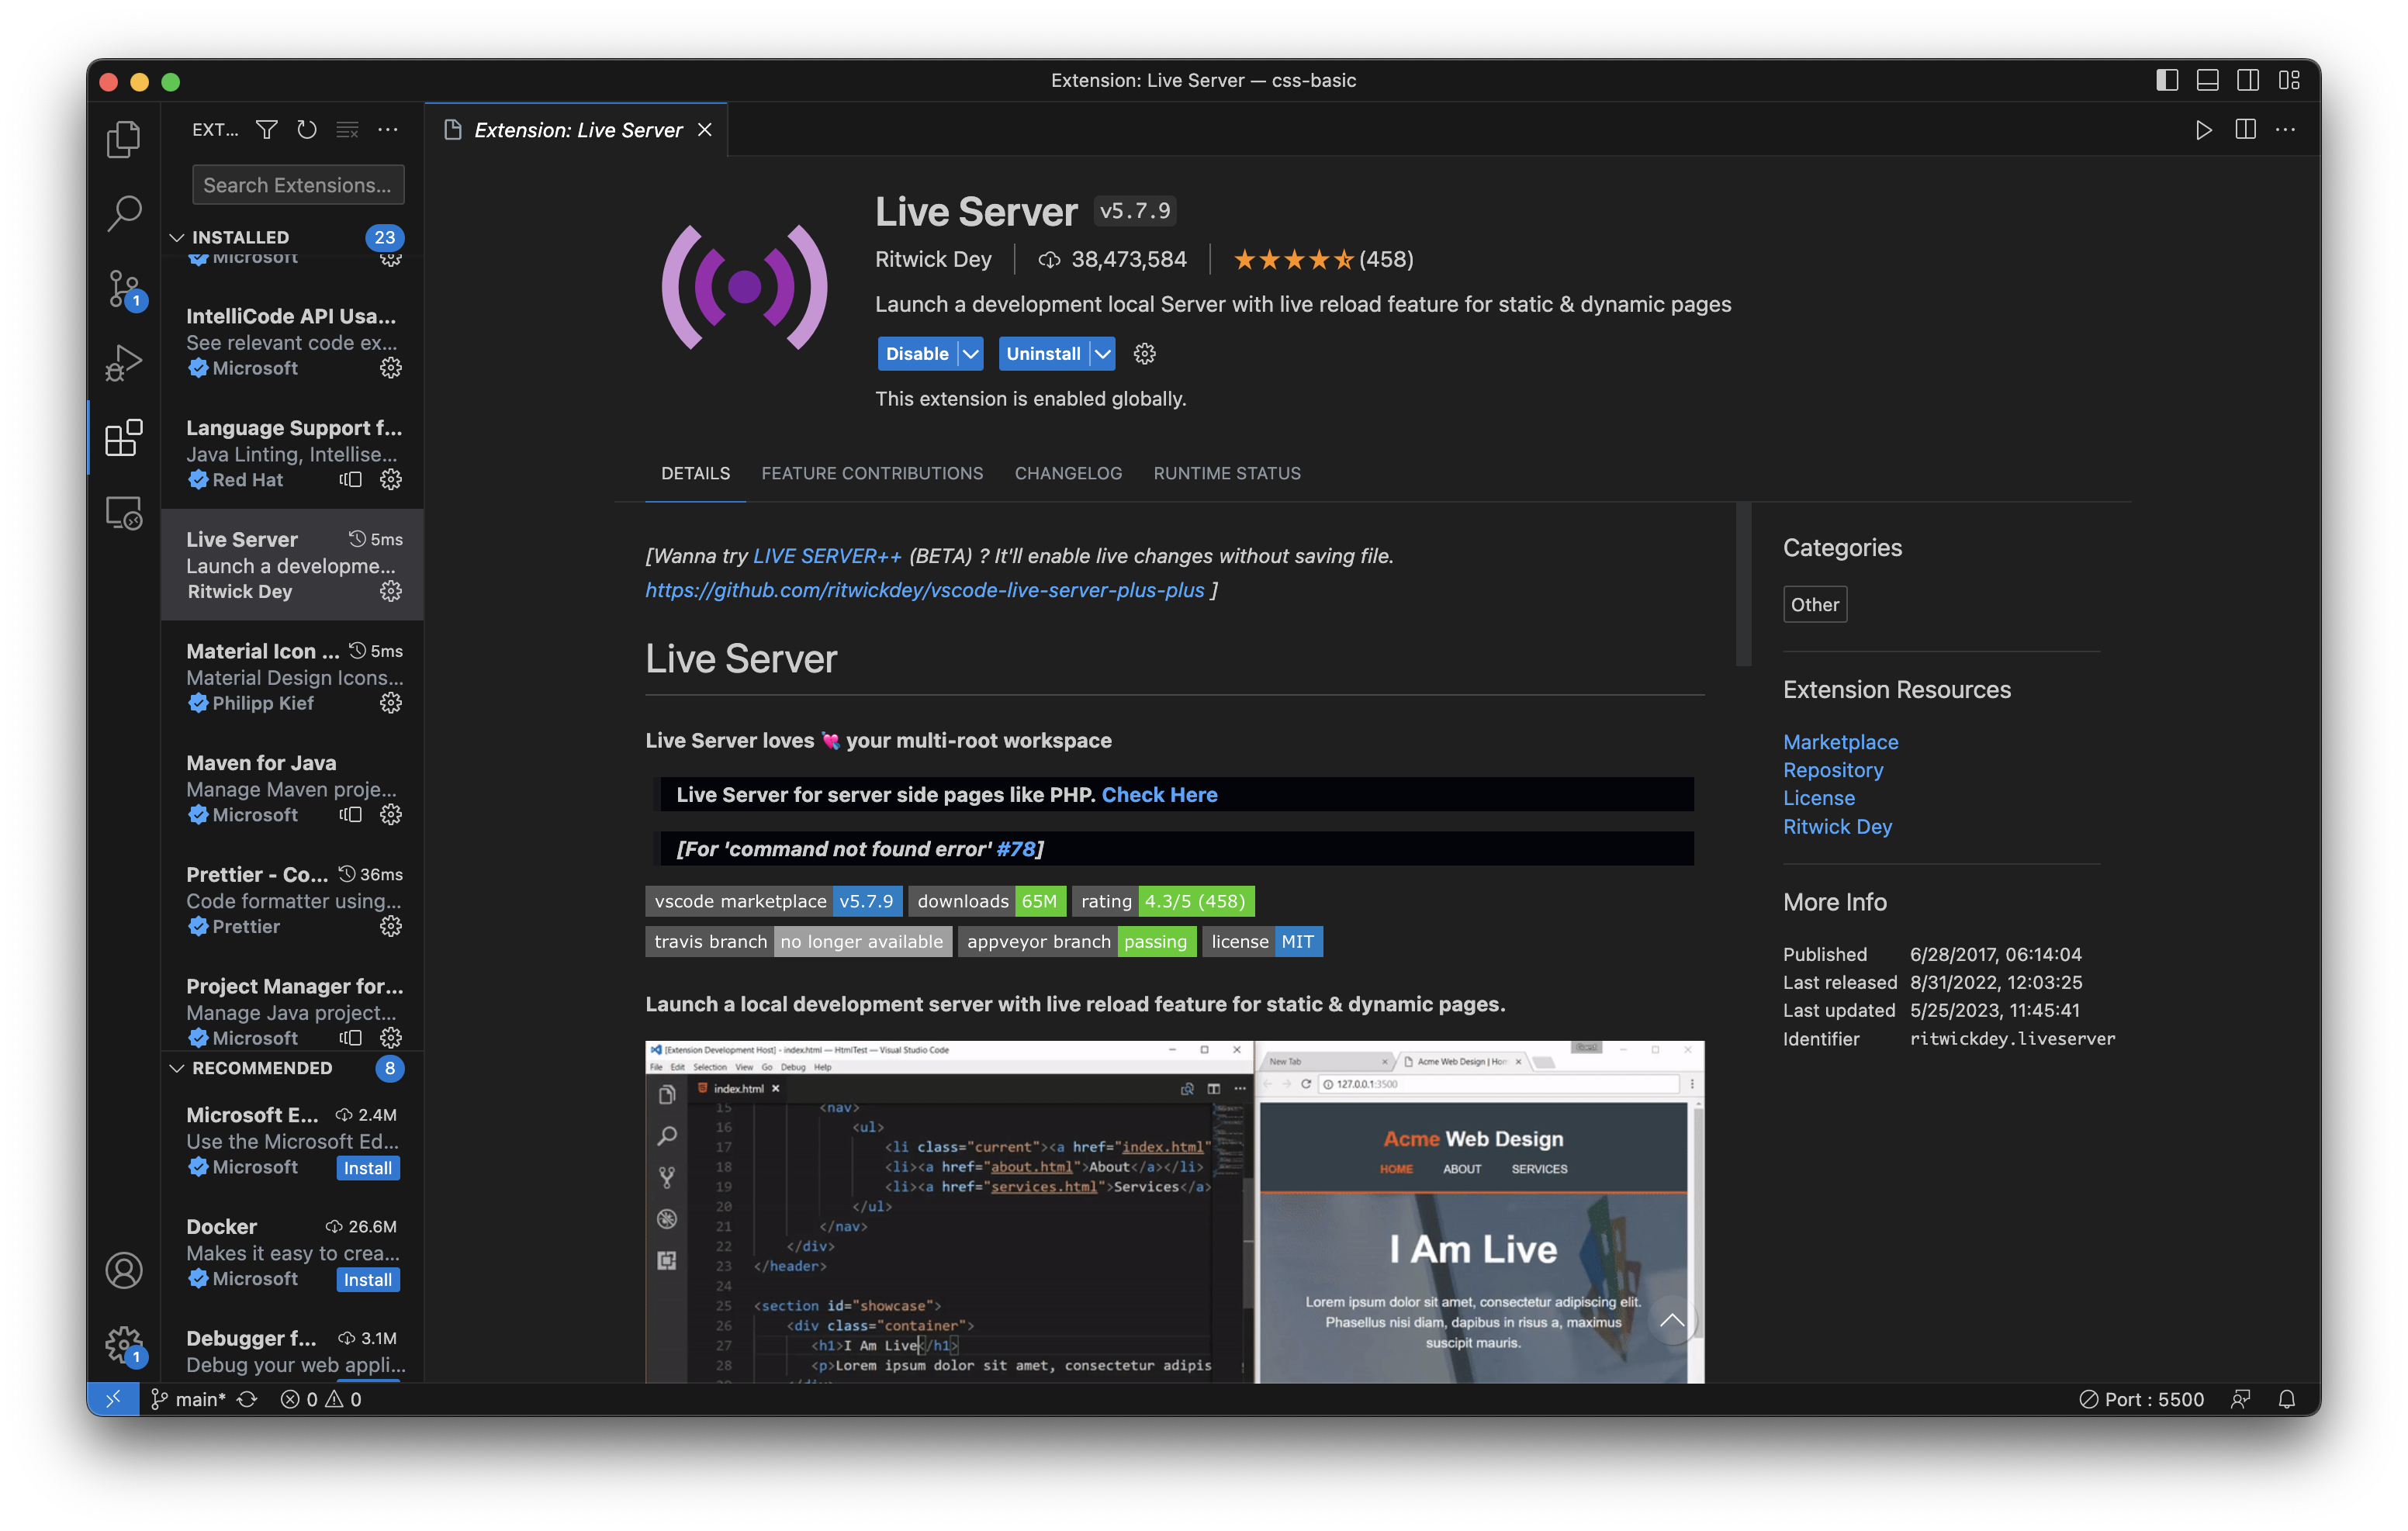Viewport: 2408px width, 1531px height.
Task: Open Run and Debug view icon
Action: [x=124, y=362]
